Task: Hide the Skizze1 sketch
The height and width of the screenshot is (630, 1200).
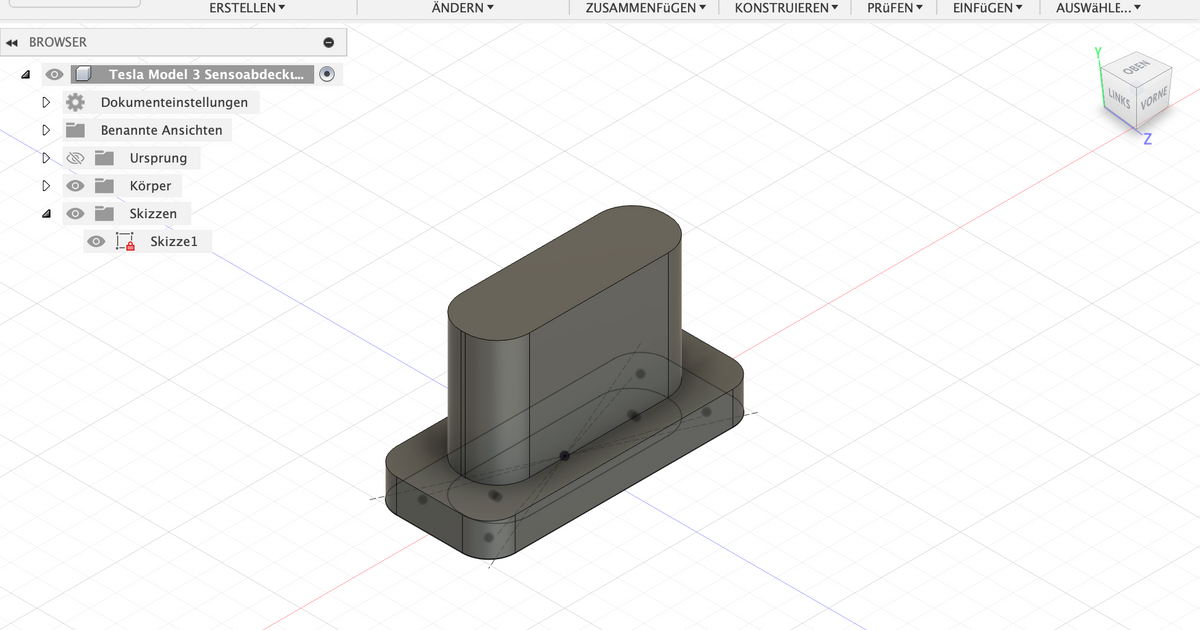Action: click(x=96, y=241)
